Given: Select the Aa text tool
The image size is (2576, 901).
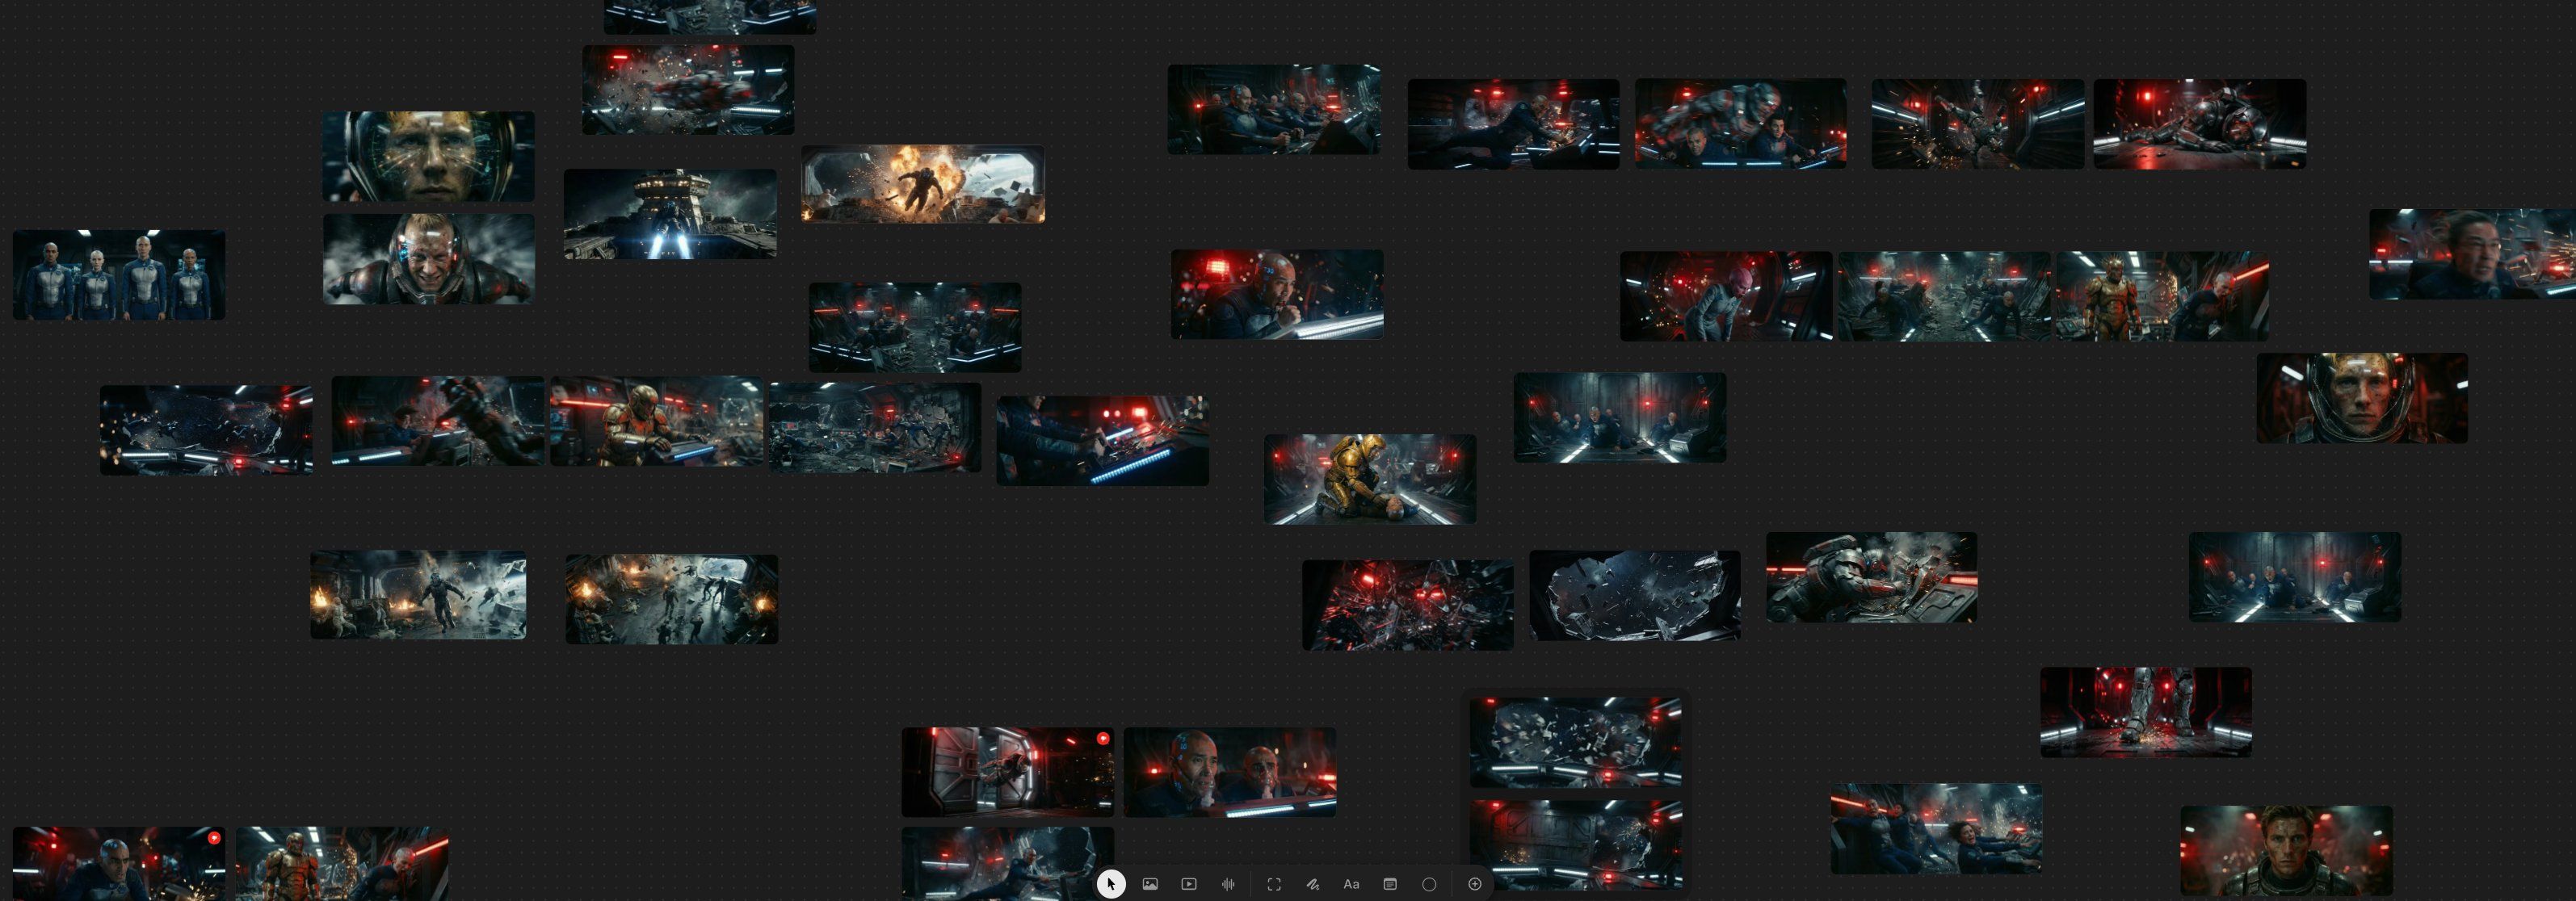Looking at the screenshot, I should coord(1351,884).
